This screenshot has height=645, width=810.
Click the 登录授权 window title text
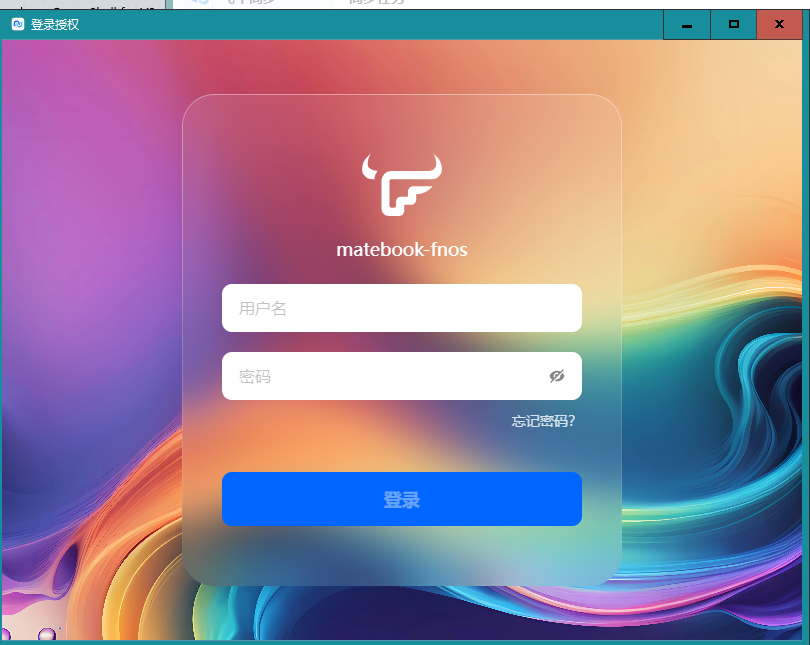pos(55,24)
